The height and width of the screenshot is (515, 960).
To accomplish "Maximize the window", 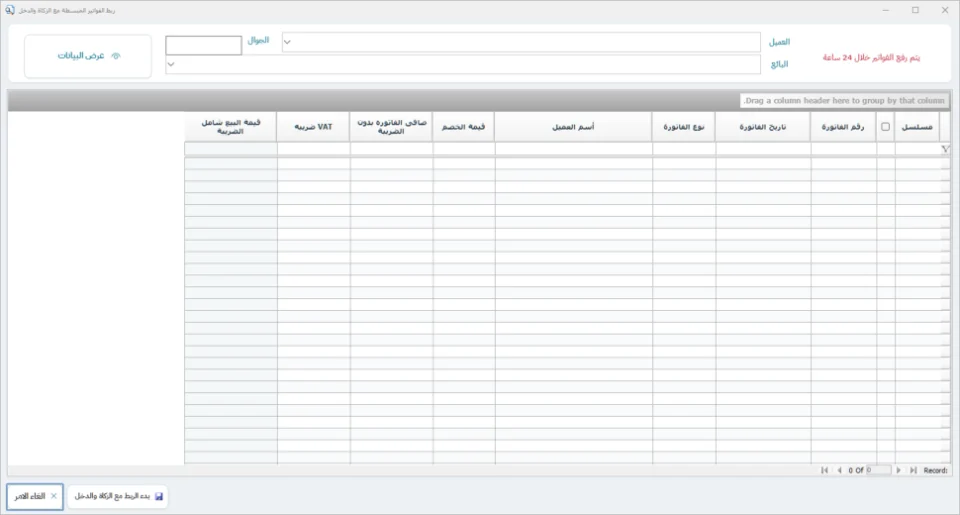I will point(915,10).
